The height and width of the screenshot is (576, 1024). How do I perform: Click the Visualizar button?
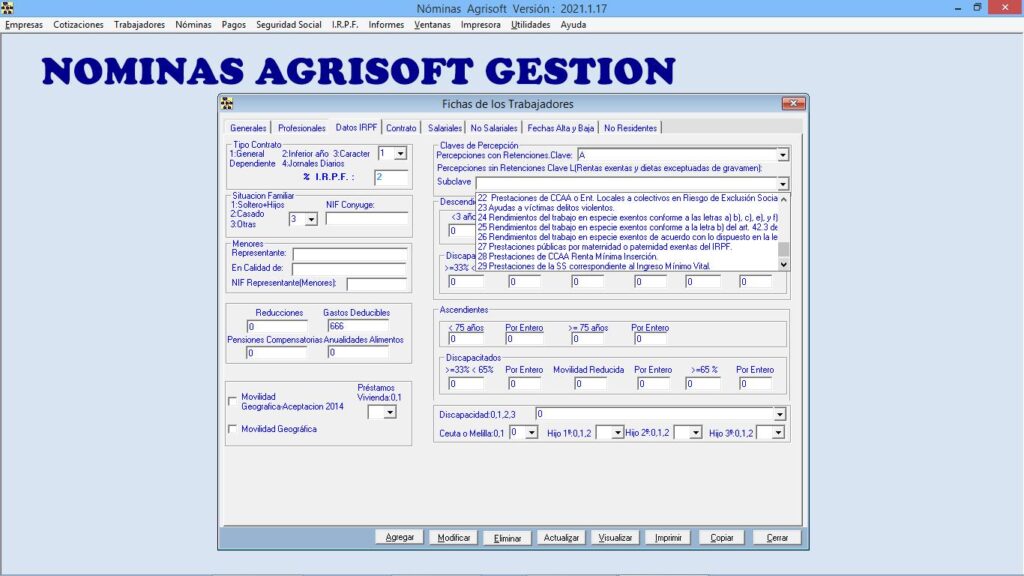point(615,537)
